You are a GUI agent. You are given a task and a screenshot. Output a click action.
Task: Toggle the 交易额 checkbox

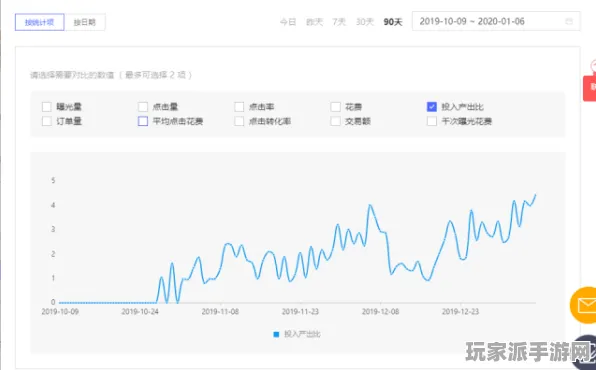(336, 121)
